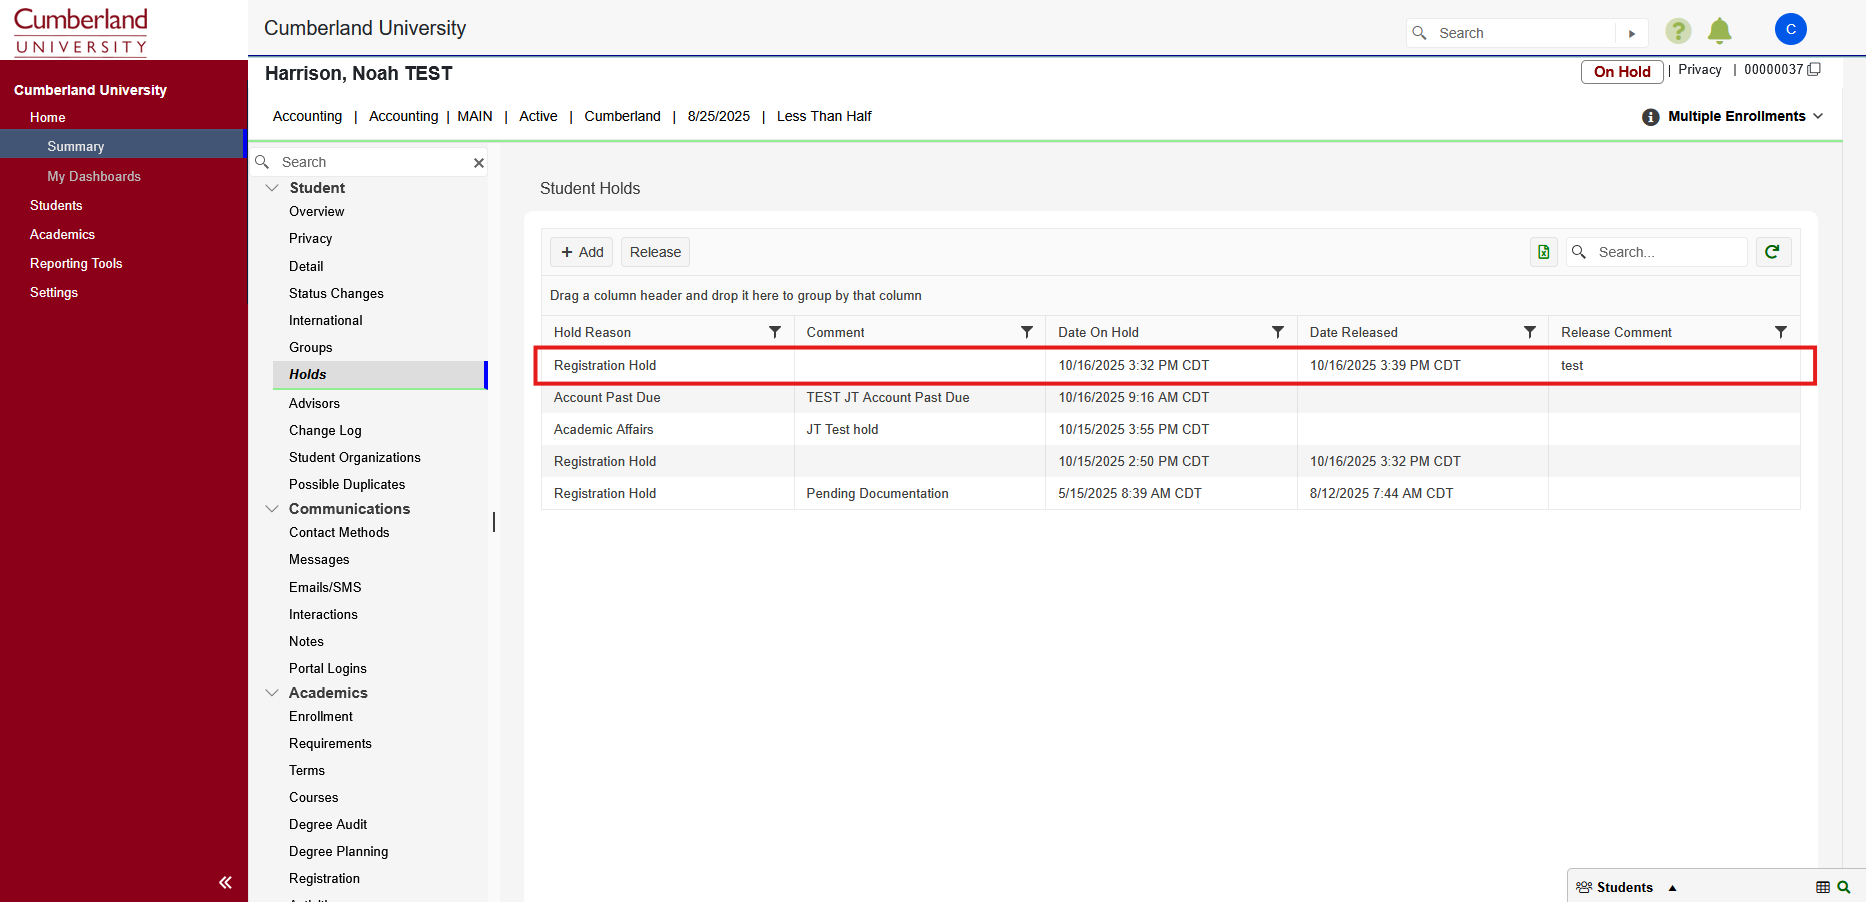Open the notifications bell
The image size is (1866, 902).
1720,31
